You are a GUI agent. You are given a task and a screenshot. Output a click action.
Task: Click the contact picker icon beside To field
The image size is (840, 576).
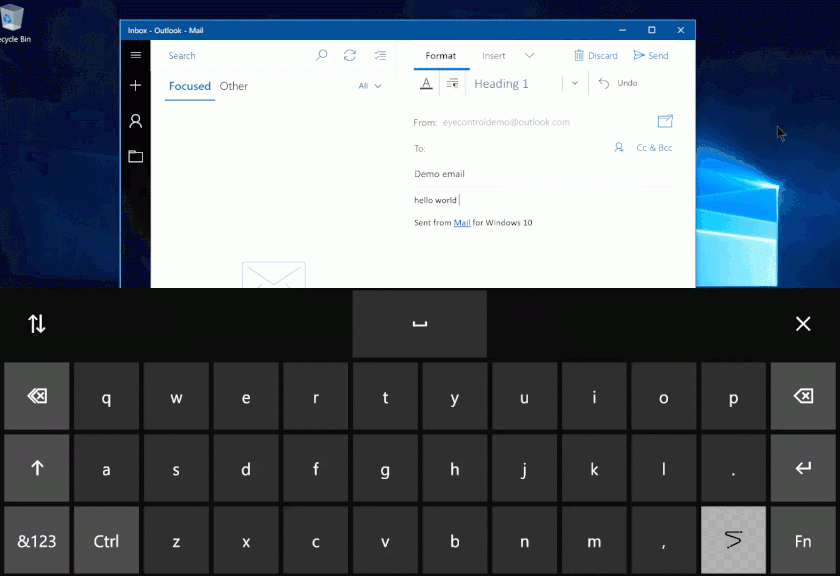coord(619,148)
